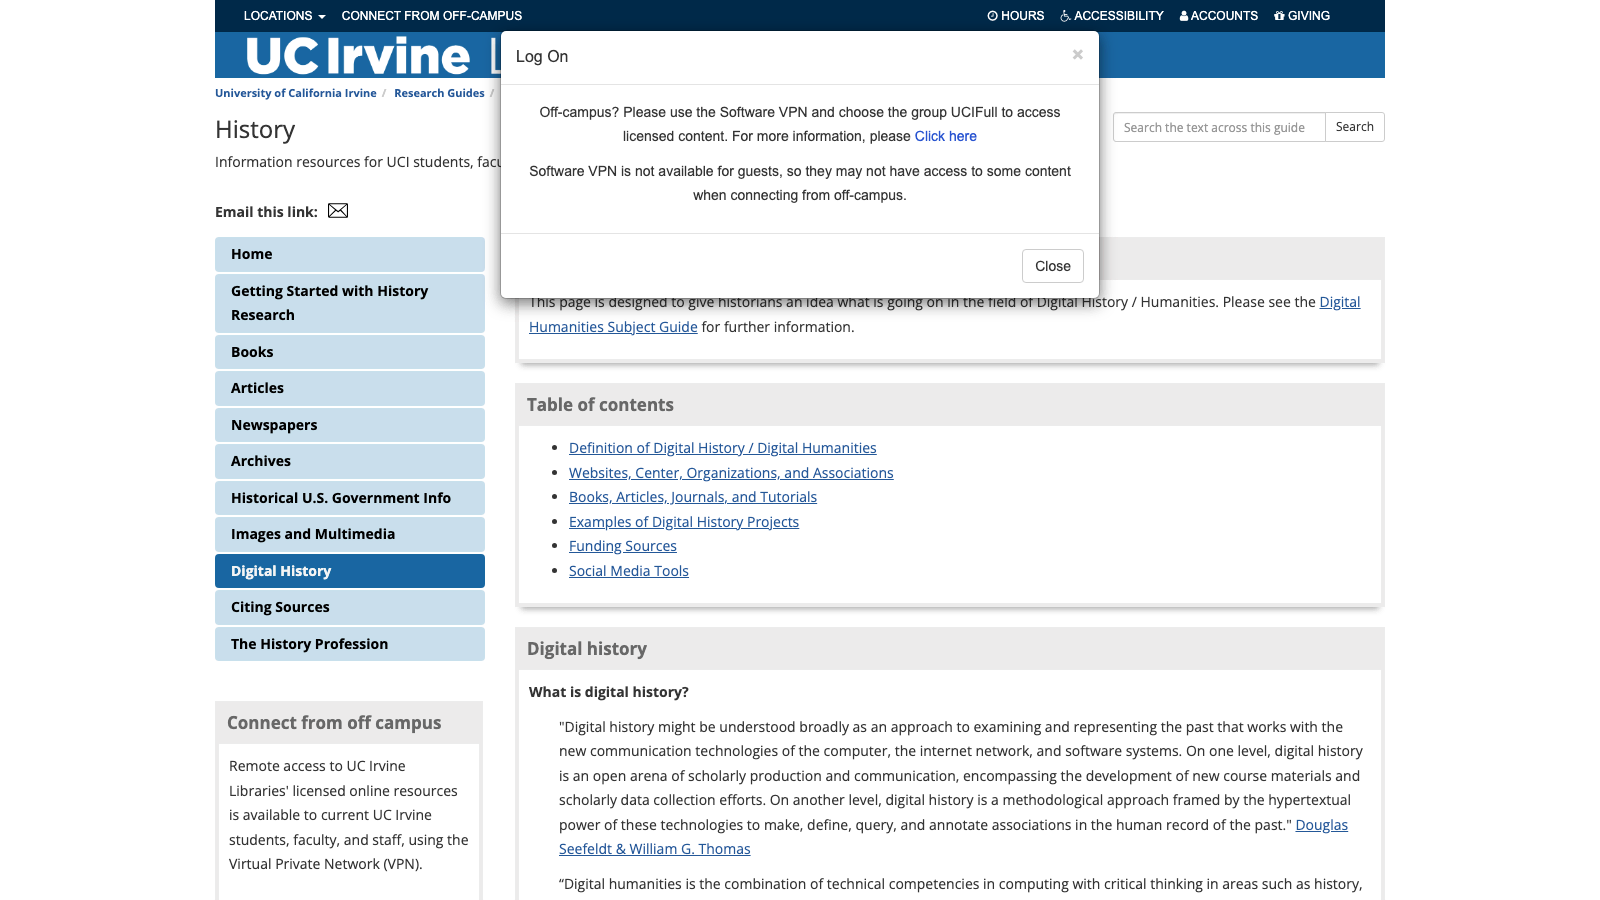Dismiss the Log On dialog with the X

tap(1077, 55)
